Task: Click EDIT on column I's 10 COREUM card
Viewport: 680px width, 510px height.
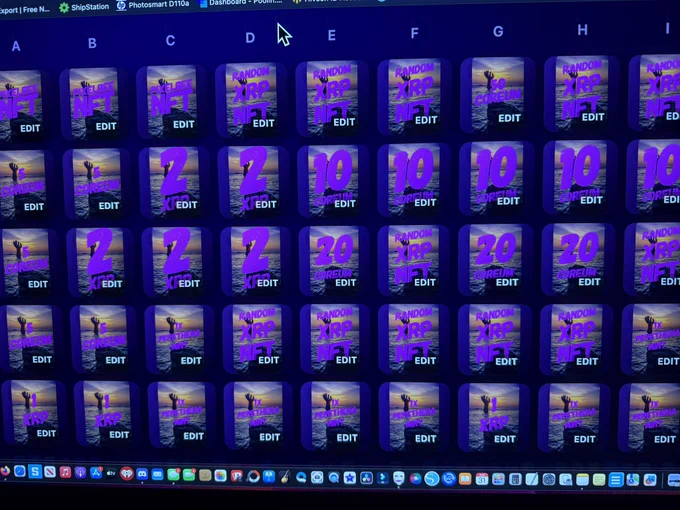Action: [x=671, y=199]
